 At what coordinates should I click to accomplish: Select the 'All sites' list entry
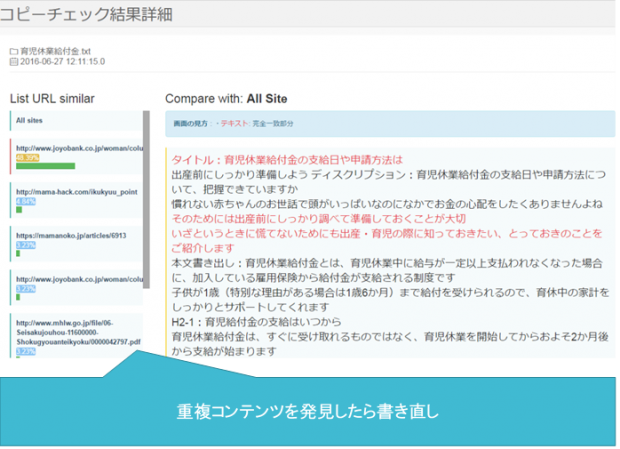click(x=28, y=120)
